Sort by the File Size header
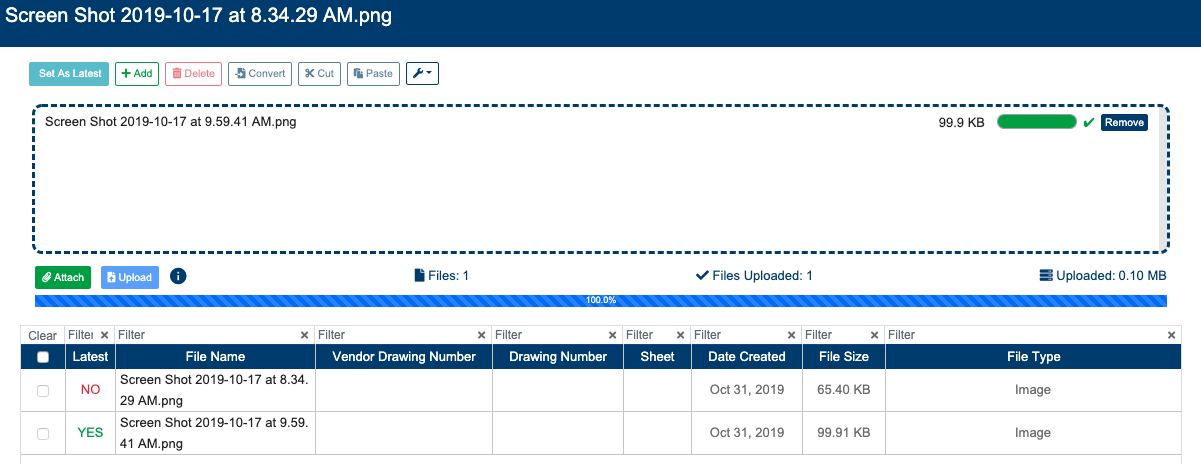This screenshot has width=1201, height=464. point(844,357)
